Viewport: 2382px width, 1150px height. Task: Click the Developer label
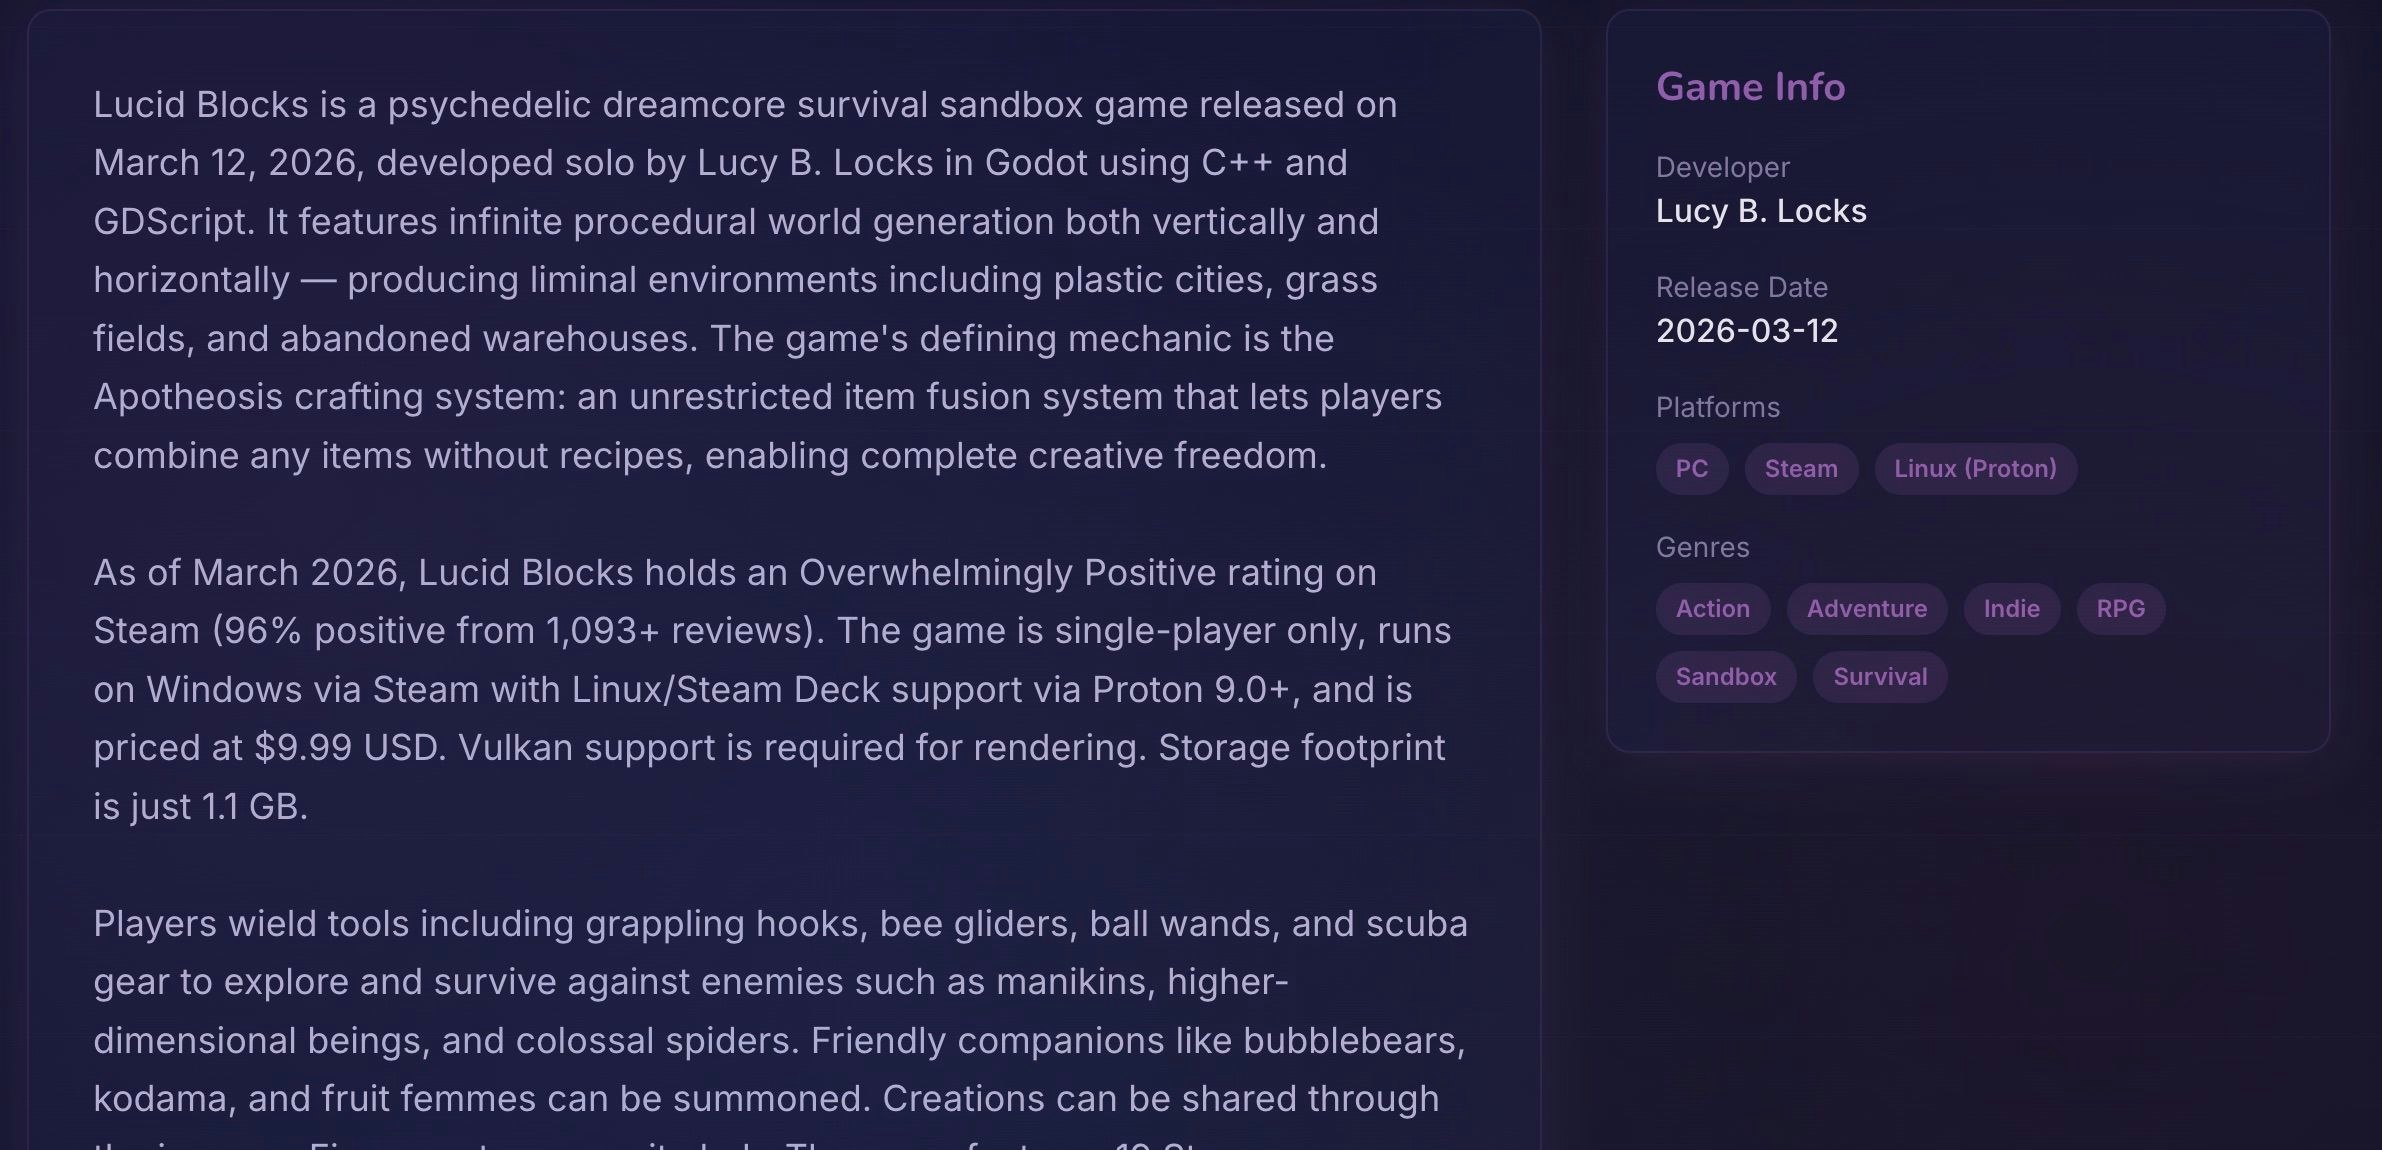pos(1723,167)
